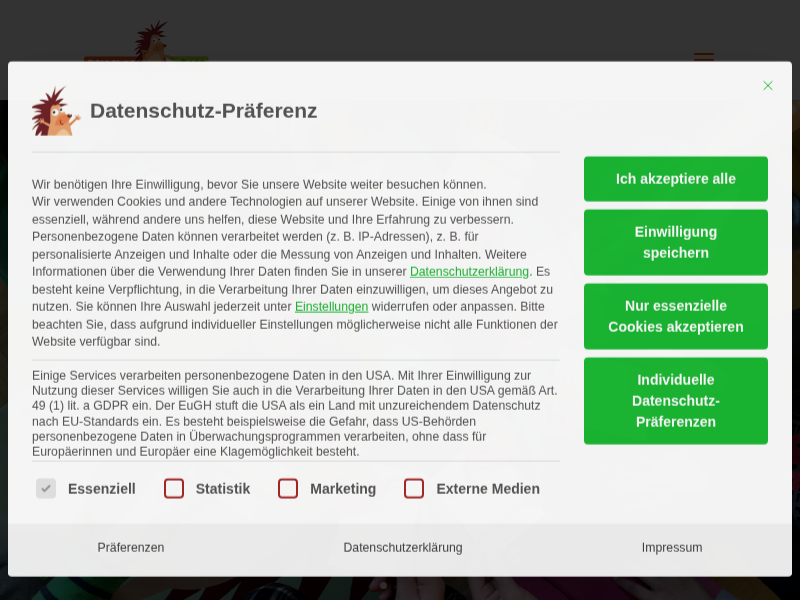Enable the Externe Medien checkbox
The width and height of the screenshot is (800, 600).
pos(414,489)
